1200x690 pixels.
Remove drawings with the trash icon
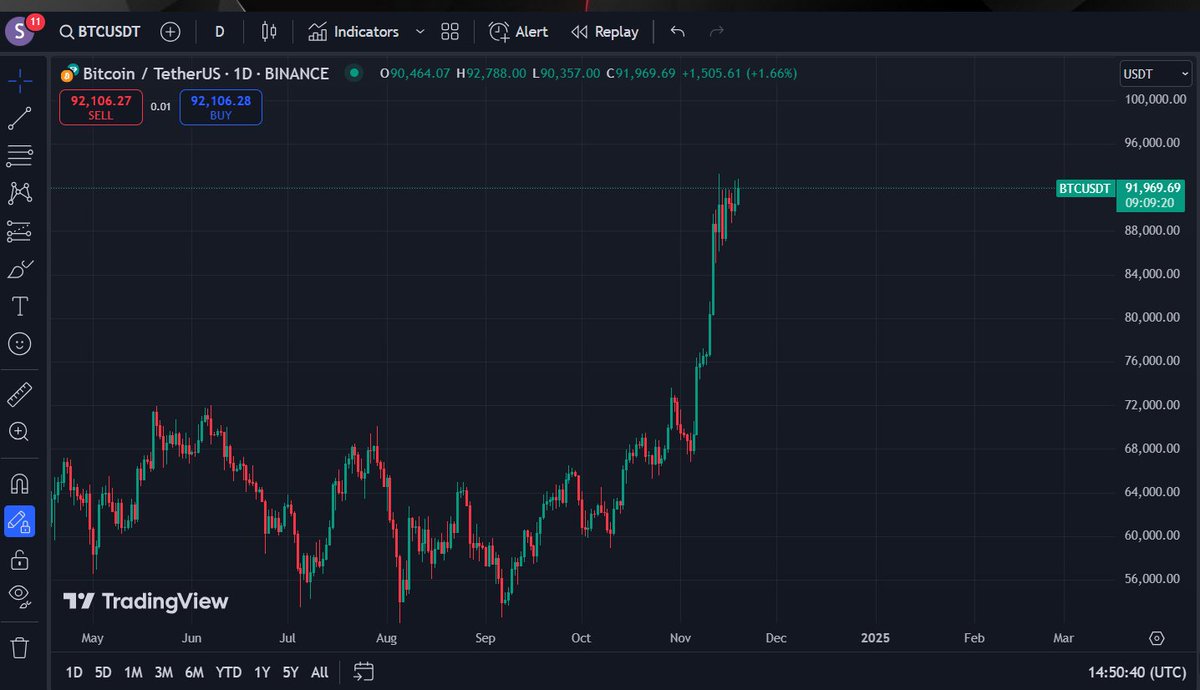tap(20, 647)
